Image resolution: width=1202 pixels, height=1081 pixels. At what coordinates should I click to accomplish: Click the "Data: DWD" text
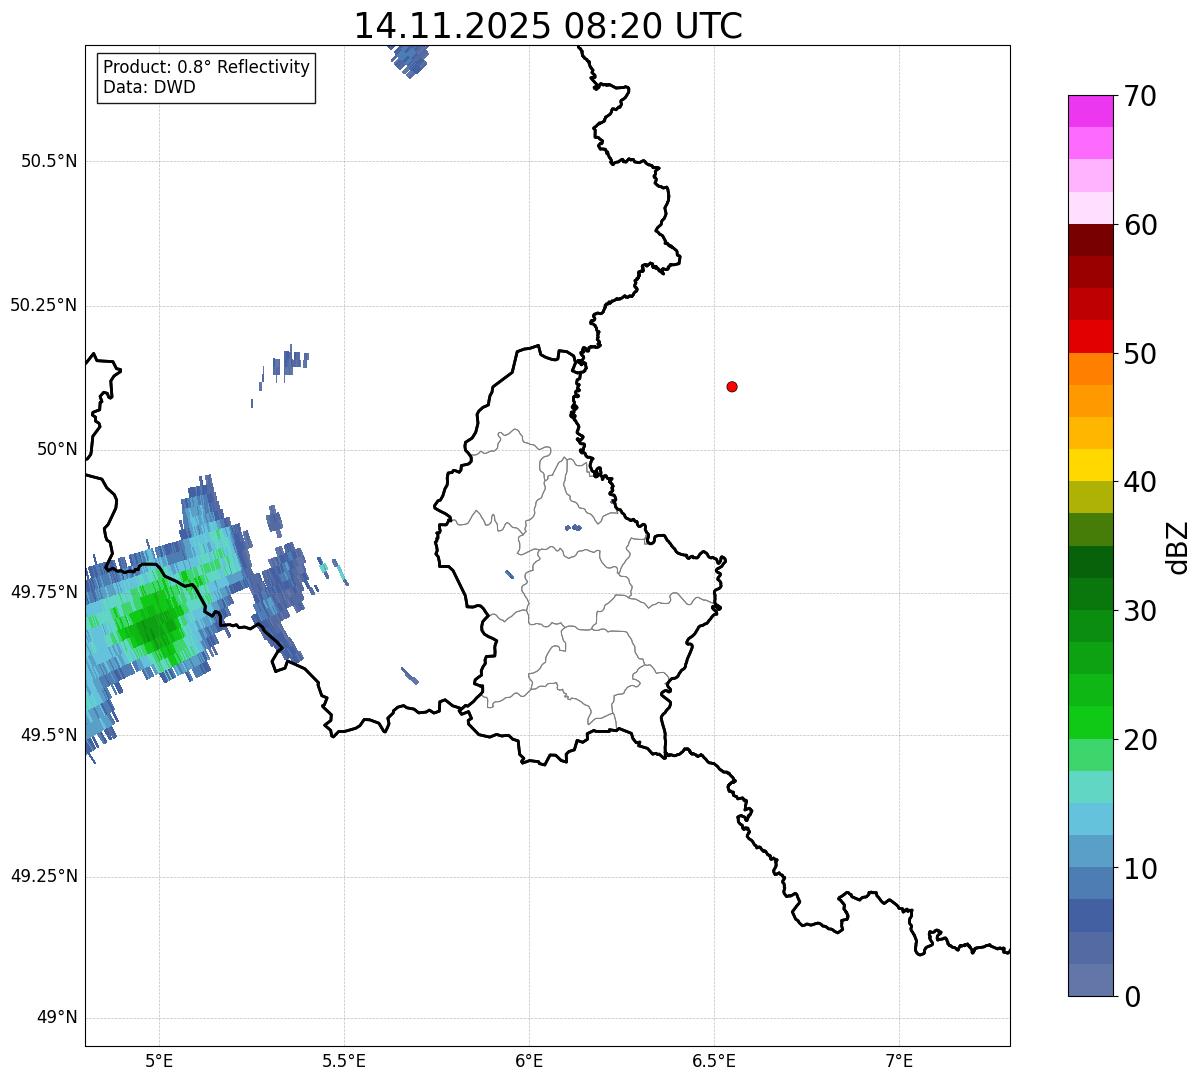pos(149,87)
